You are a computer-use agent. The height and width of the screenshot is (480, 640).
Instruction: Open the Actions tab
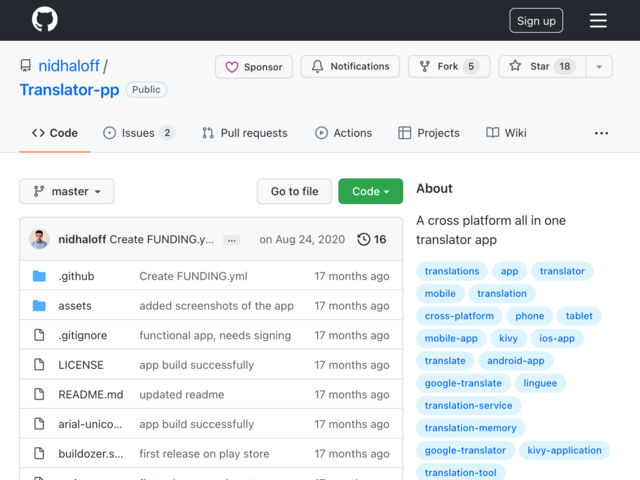[343, 133]
